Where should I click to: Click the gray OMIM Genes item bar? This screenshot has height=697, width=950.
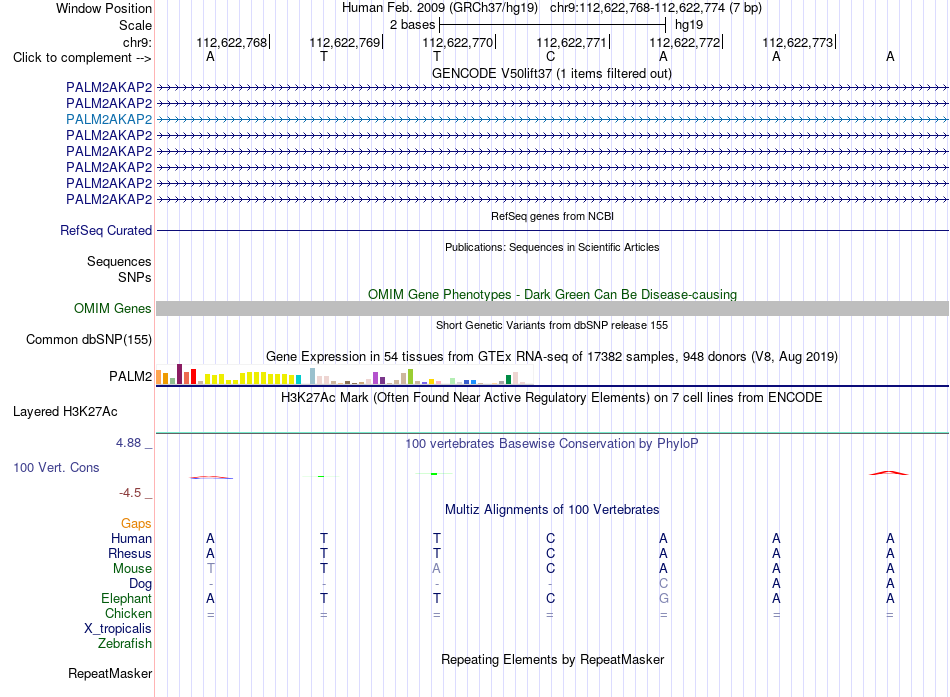point(552,308)
